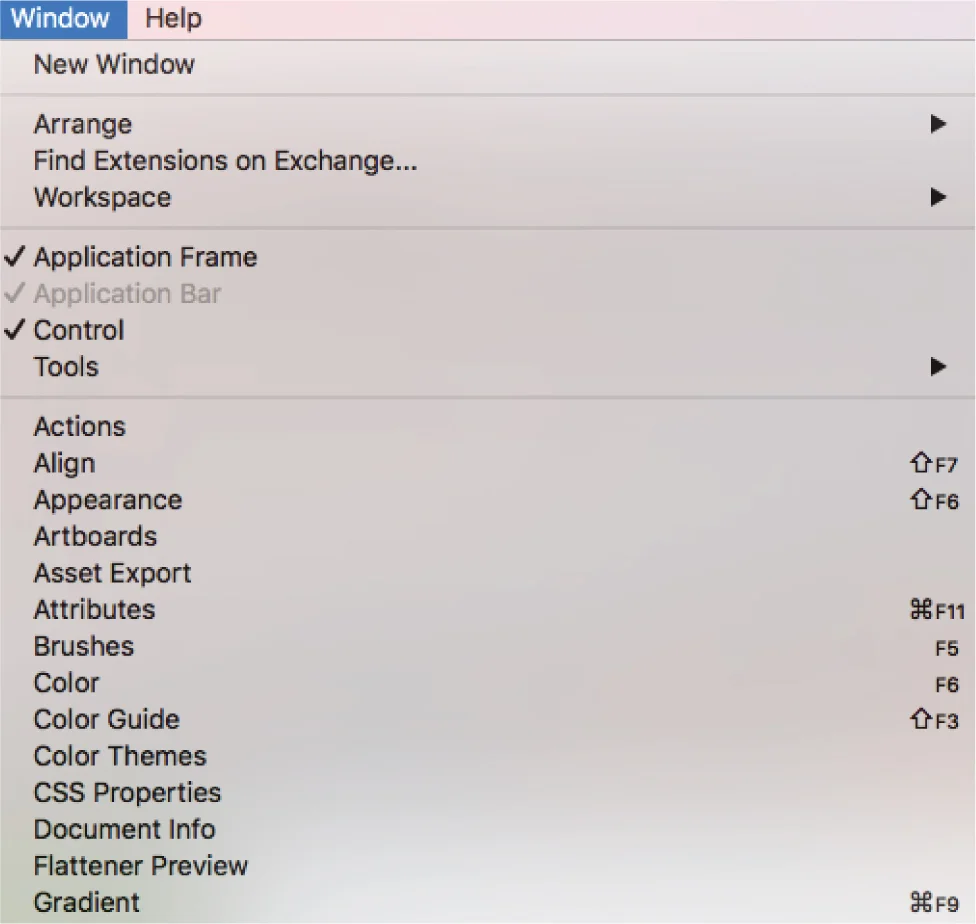
Task: Show the Brushes panel
Action: (487, 646)
